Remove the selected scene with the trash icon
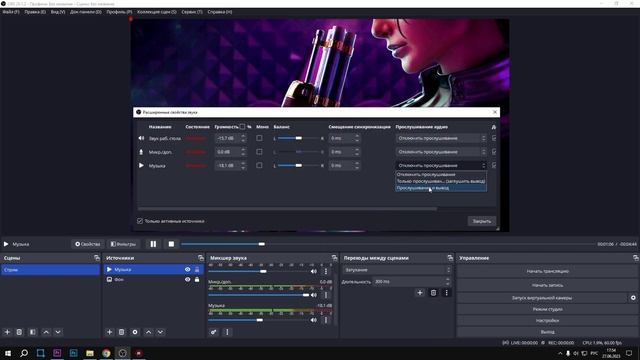 [19, 332]
